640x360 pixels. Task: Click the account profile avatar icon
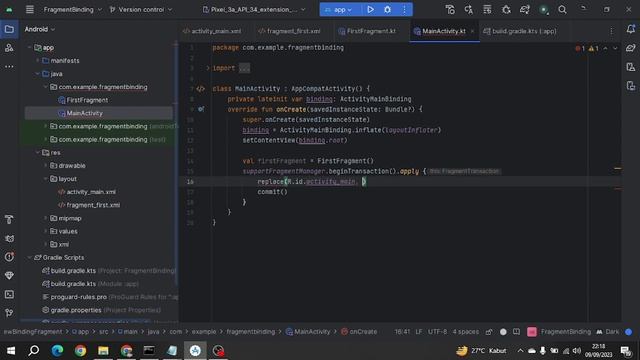click(x=543, y=9)
